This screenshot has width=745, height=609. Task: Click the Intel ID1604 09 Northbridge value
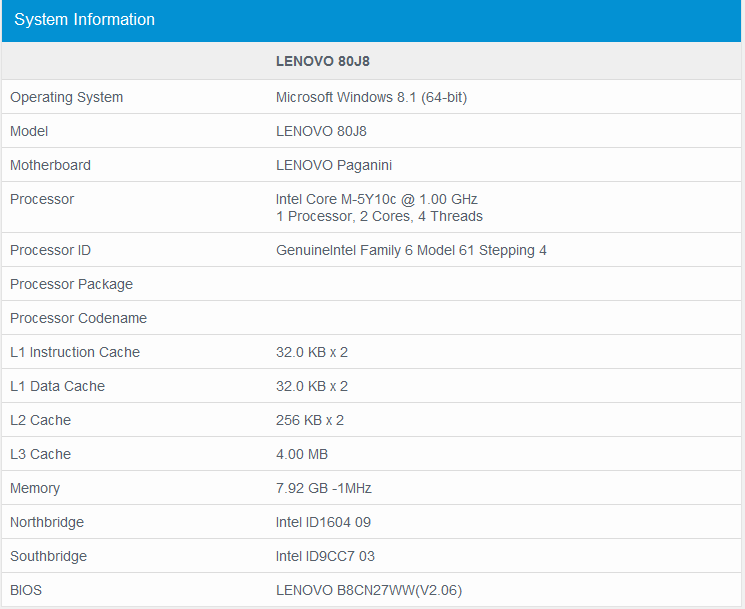click(x=323, y=522)
